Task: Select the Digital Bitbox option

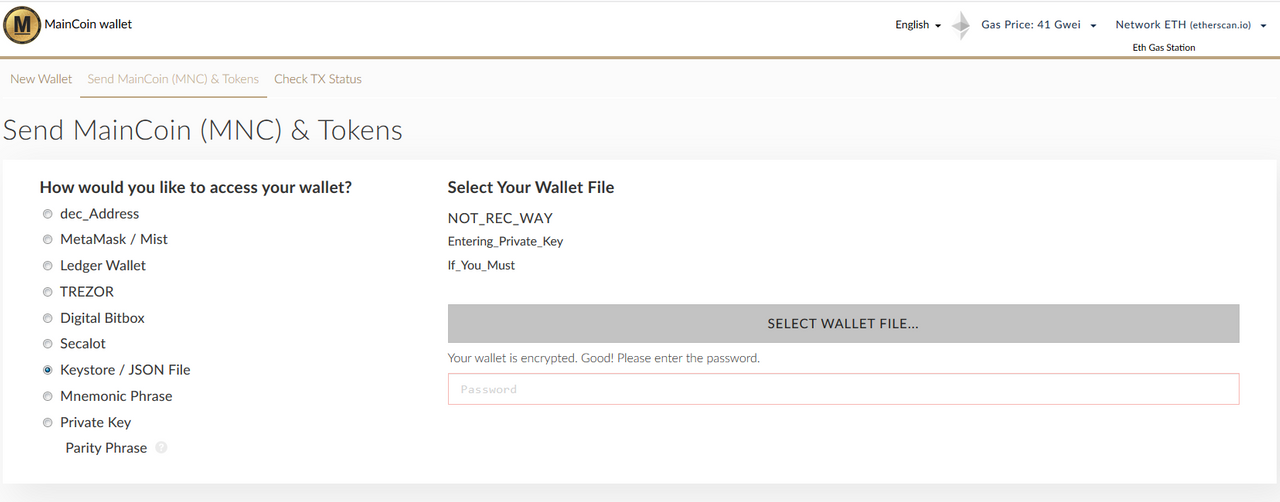Action: (48, 318)
